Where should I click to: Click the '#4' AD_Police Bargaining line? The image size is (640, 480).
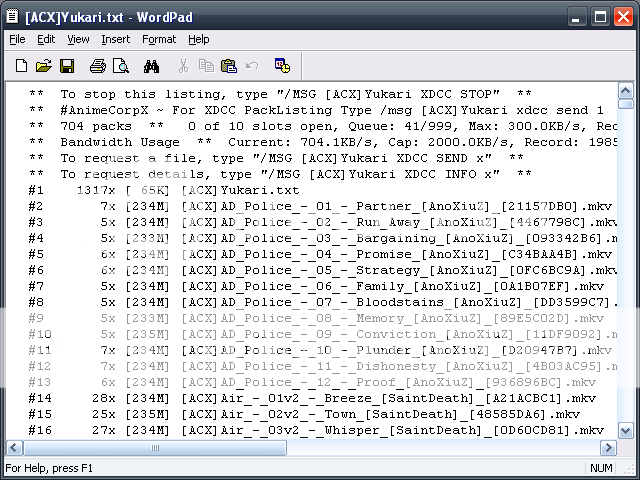pos(322,238)
